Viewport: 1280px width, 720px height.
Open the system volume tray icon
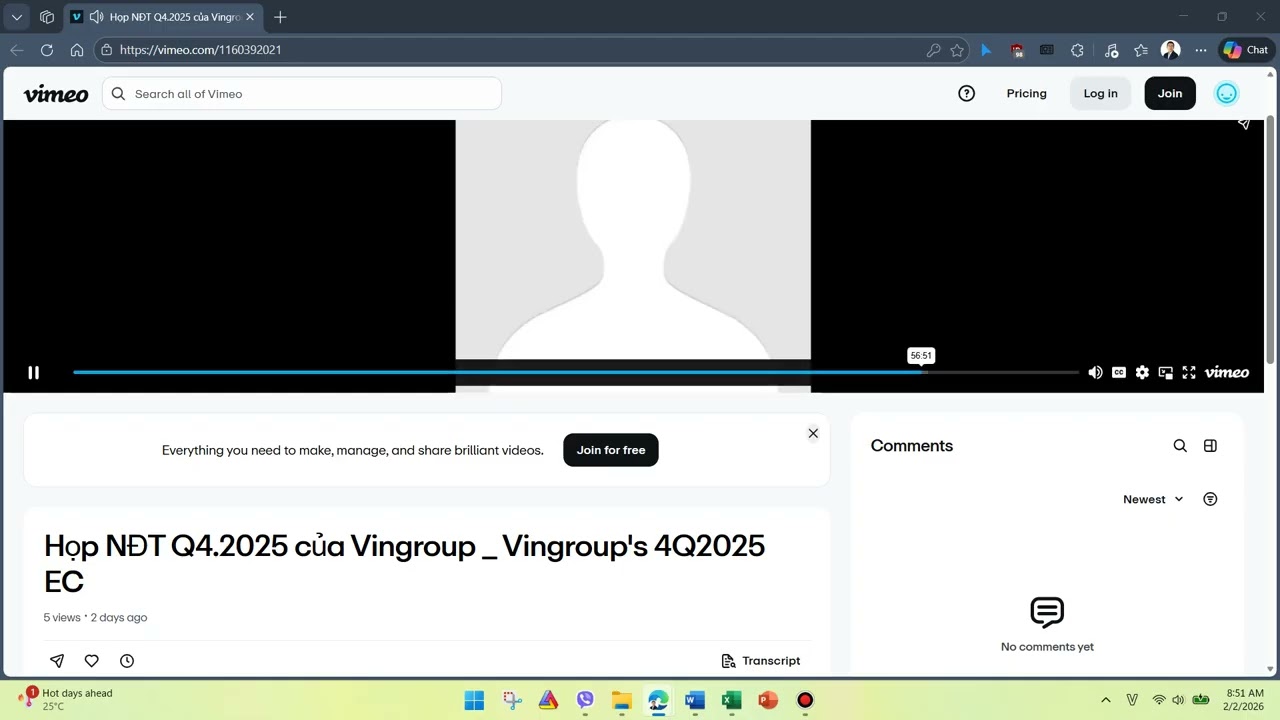(x=1178, y=700)
